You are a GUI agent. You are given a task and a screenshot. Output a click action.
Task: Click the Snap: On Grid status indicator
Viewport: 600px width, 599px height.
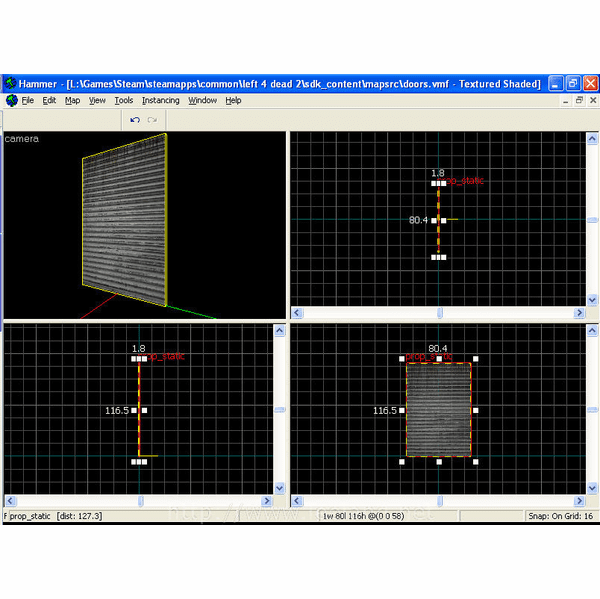pos(559,516)
